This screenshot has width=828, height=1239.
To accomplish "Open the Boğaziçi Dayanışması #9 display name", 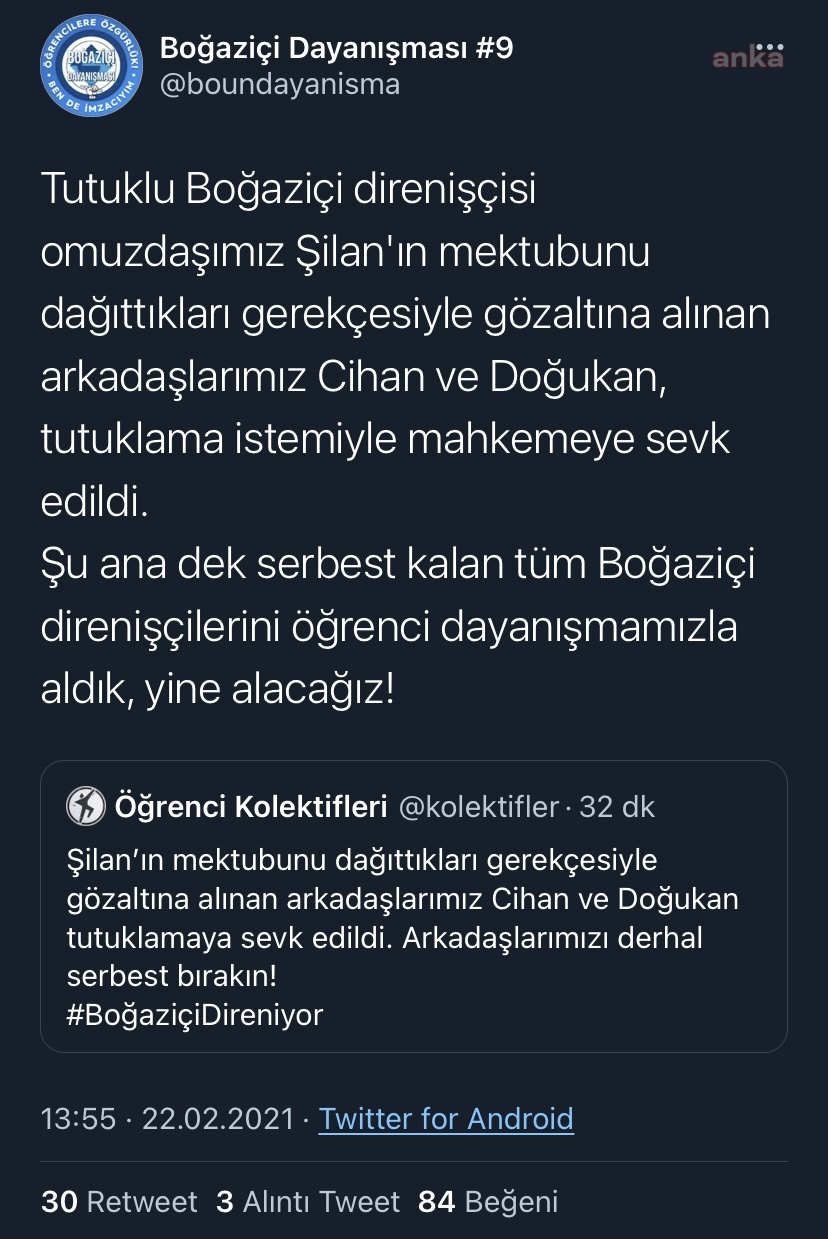I will click(x=337, y=47).
